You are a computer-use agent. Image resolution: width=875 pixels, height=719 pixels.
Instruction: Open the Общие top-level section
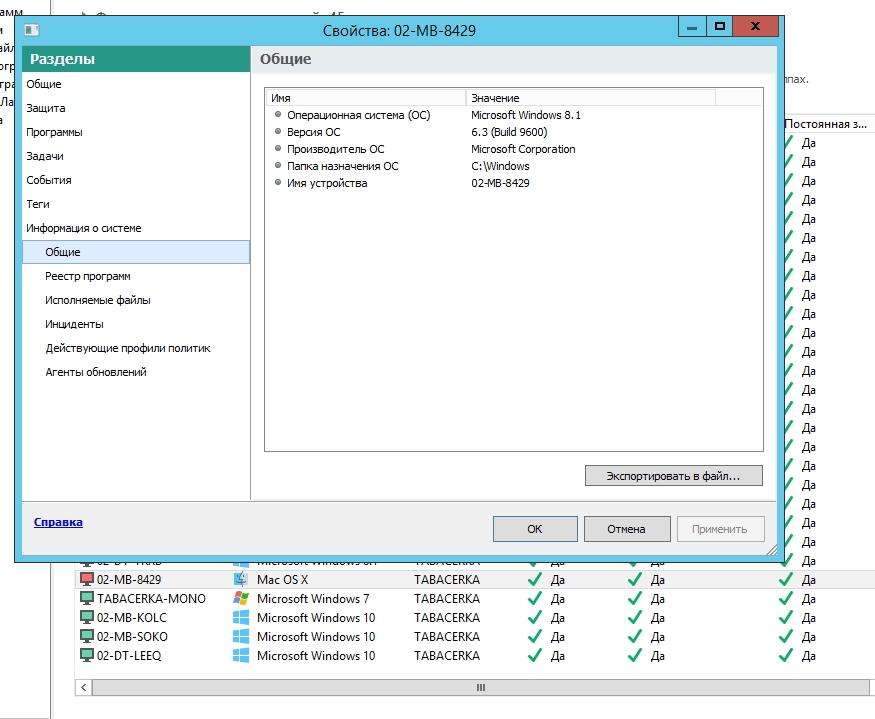tap(136, 84)
